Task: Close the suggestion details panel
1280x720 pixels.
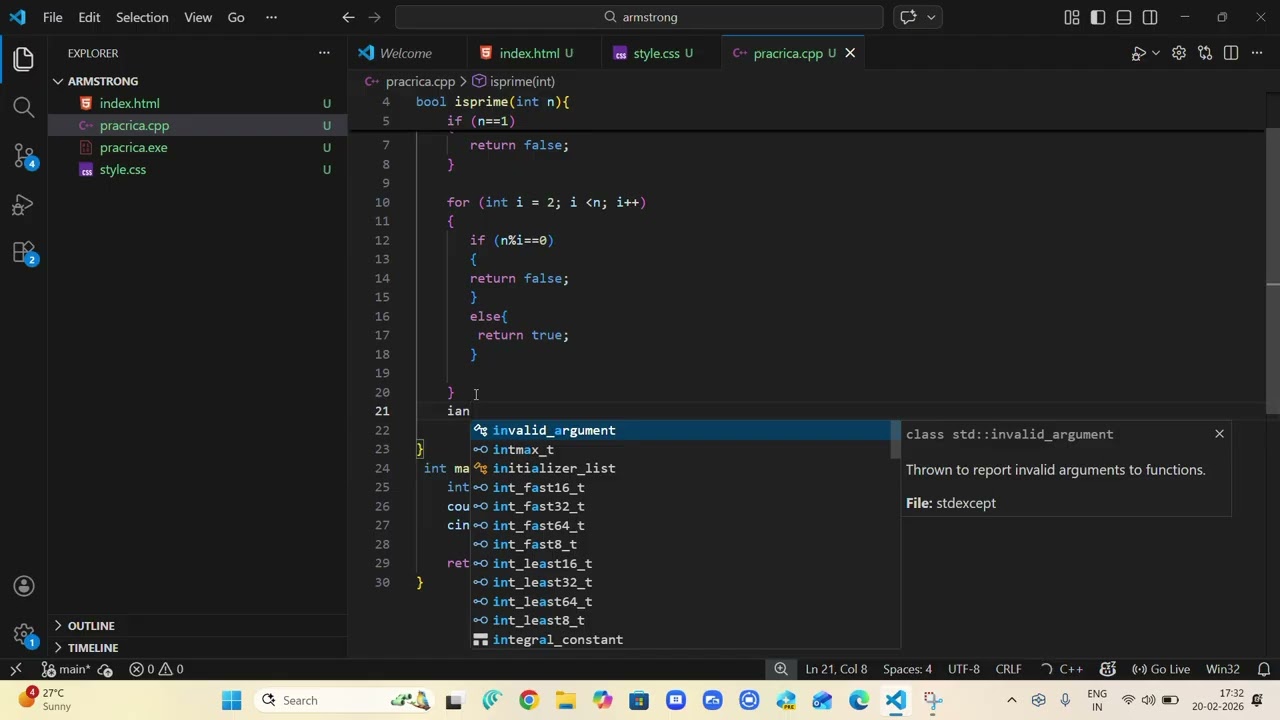Action: point(1219,433)
